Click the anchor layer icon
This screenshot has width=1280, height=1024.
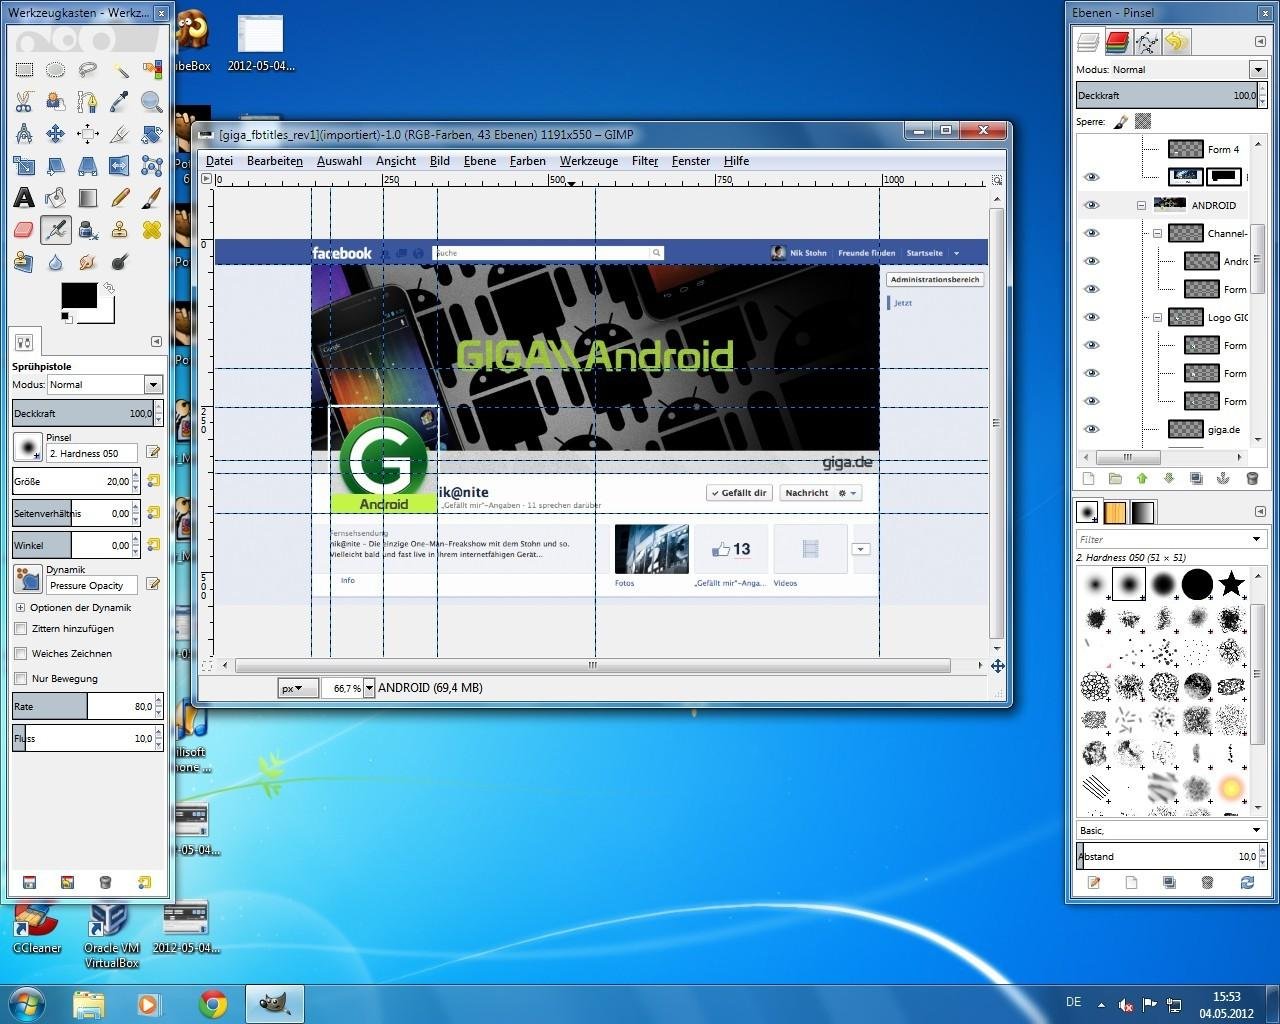(1224, 479)
